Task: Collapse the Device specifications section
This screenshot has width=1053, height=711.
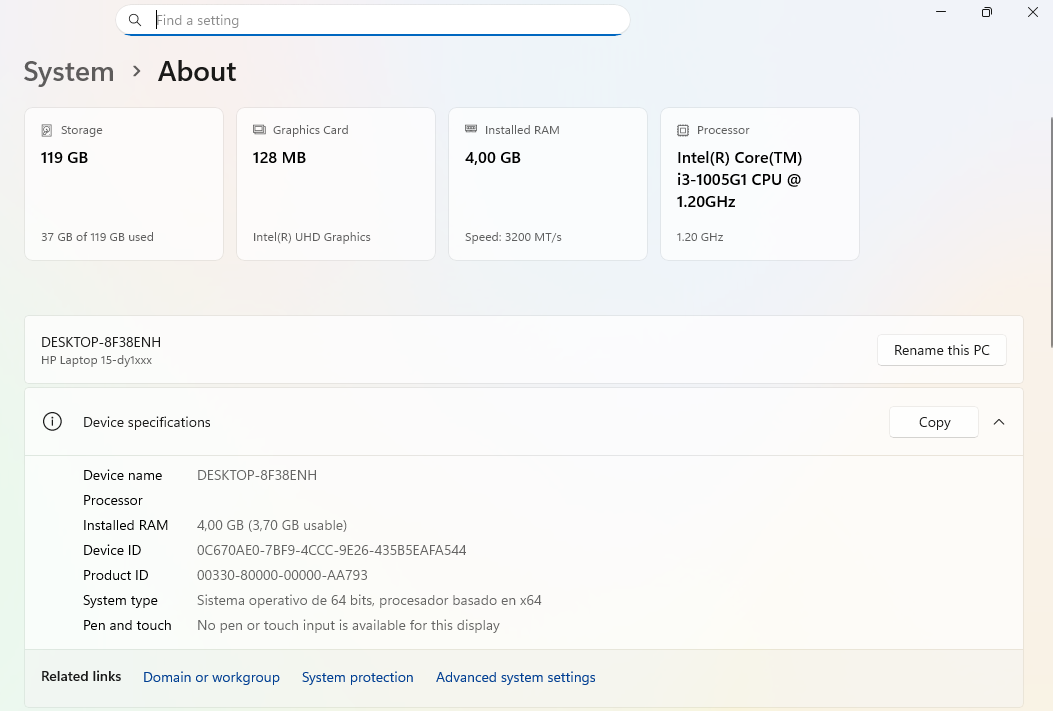Action: [999, 422]
